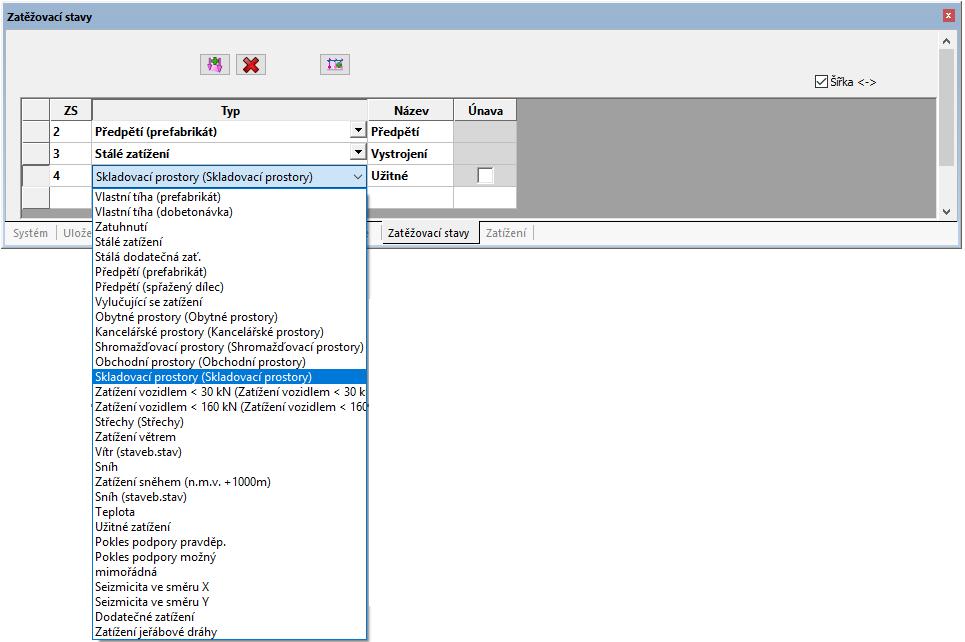Pick Obytné prostory option

[x=230, y=317]
